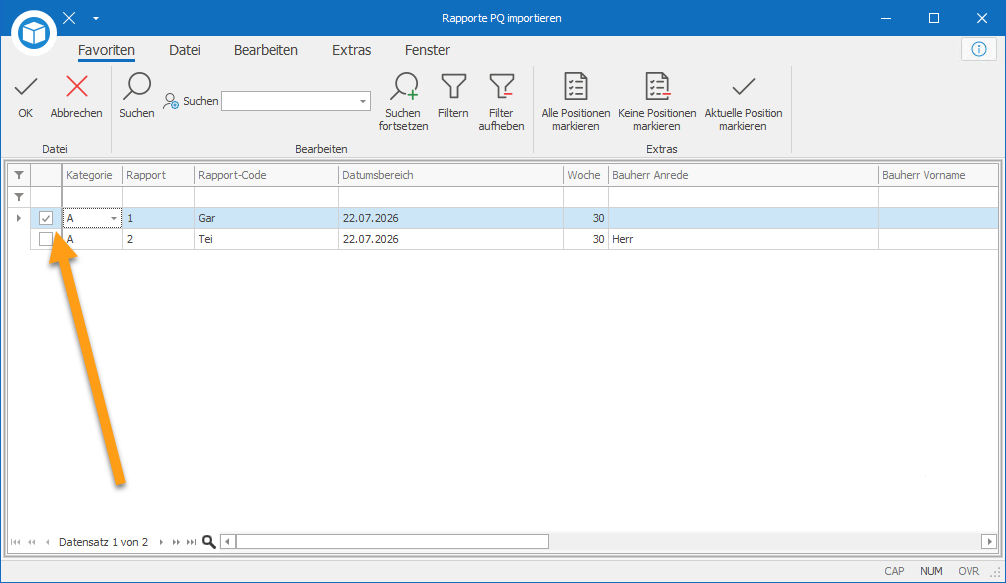Sort by Rapport column header
This screenshot has width=1006, height=583.
pyautogui.click(x=158, y=175)
